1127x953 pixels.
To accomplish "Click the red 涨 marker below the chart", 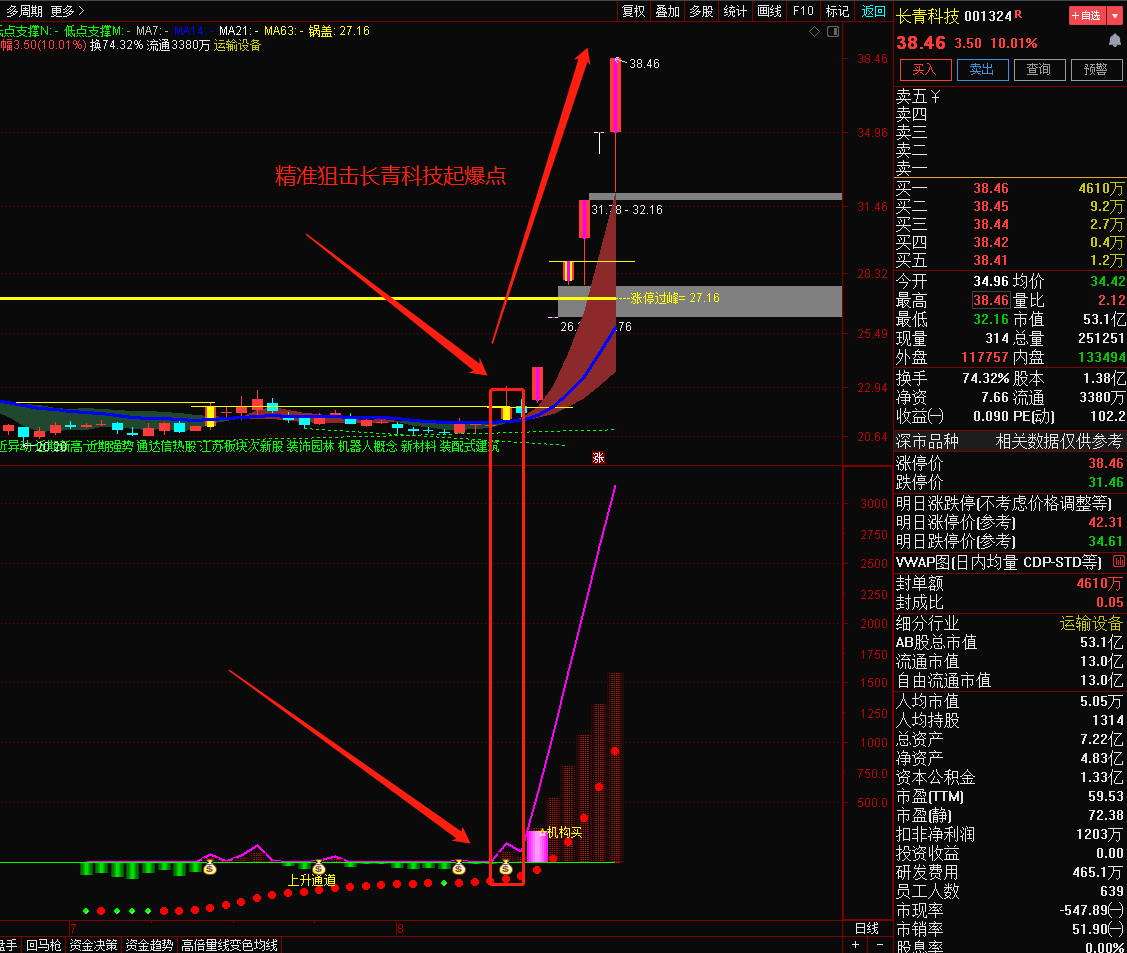I will coord(598,458).
